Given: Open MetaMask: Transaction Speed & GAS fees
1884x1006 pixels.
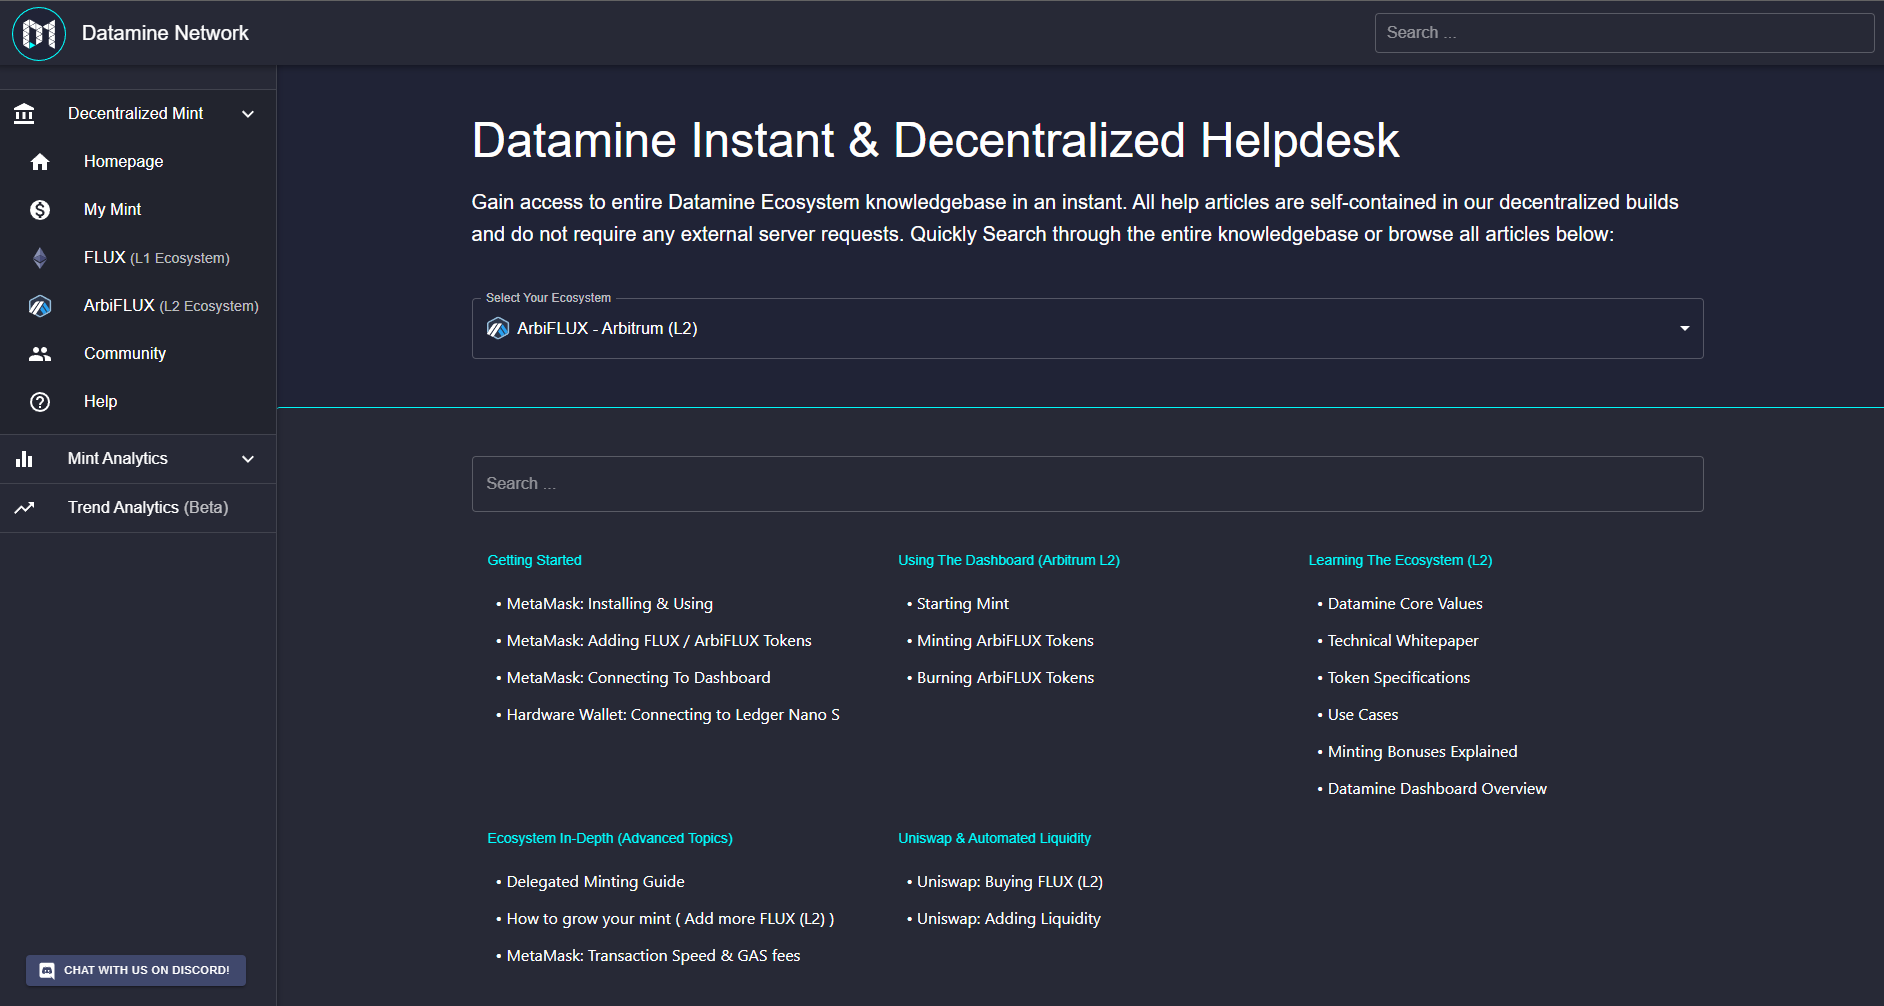Looking at the screenshot, I should pos(653,956).
